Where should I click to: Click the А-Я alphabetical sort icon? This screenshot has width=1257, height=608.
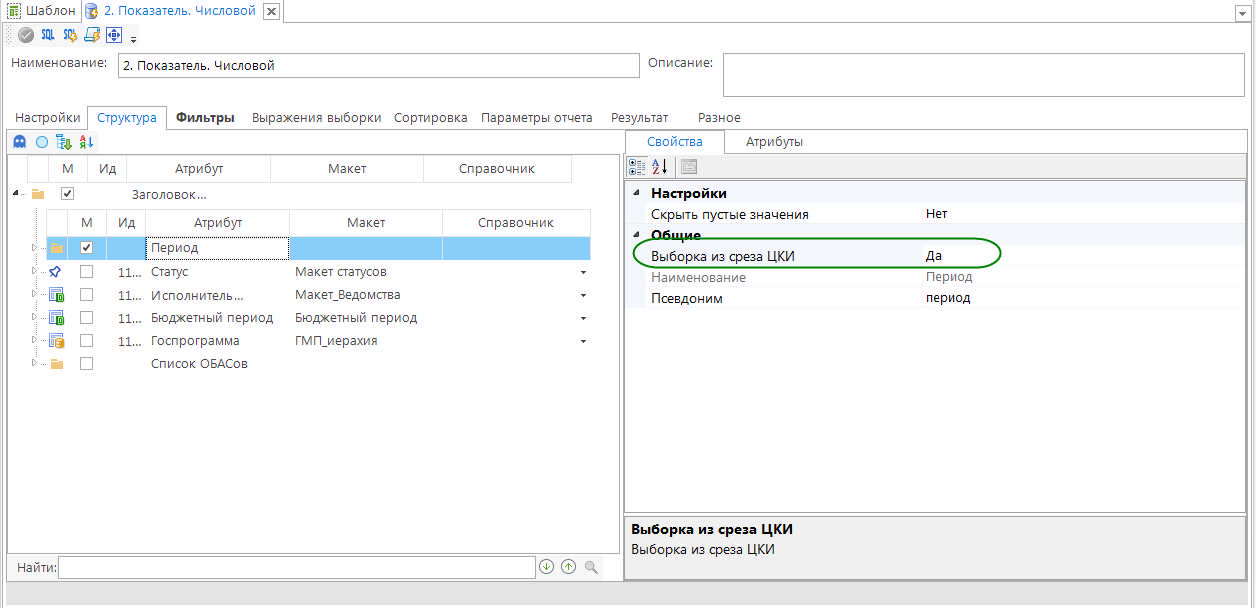[x=86, y=142]
